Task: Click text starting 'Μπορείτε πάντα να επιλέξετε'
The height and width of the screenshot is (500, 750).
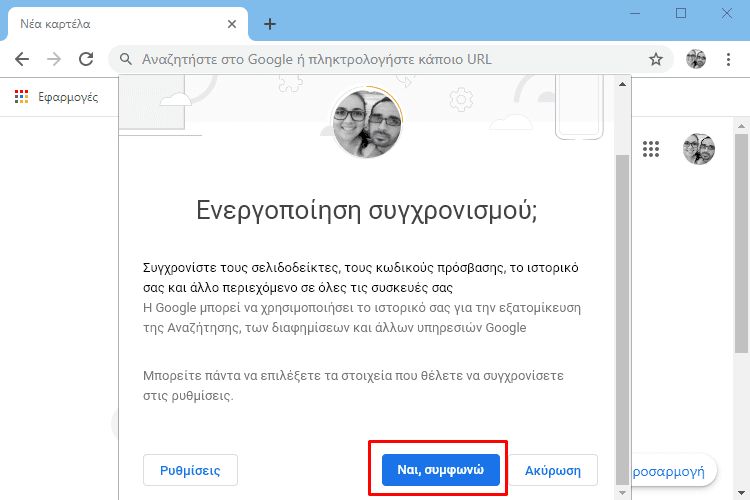Action: 353,386
